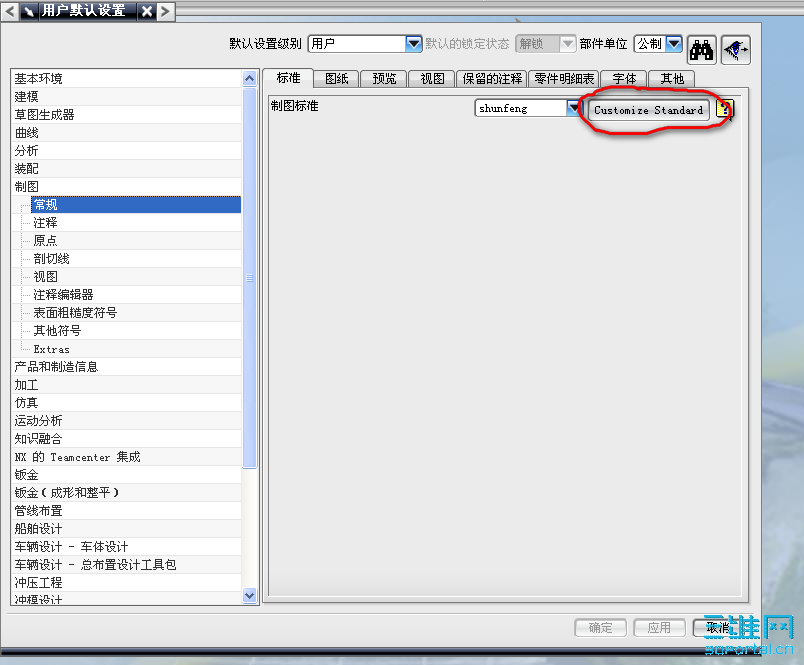Viewport: 804px width, 665px height.
Task: Select 船舶设计 in the category list
Action: point(126,529)
